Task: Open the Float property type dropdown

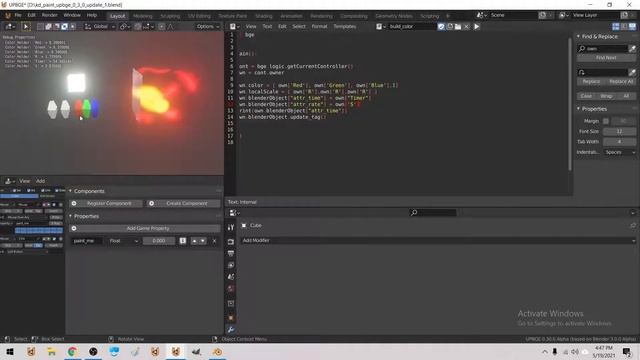Action: tap(124, 241)
